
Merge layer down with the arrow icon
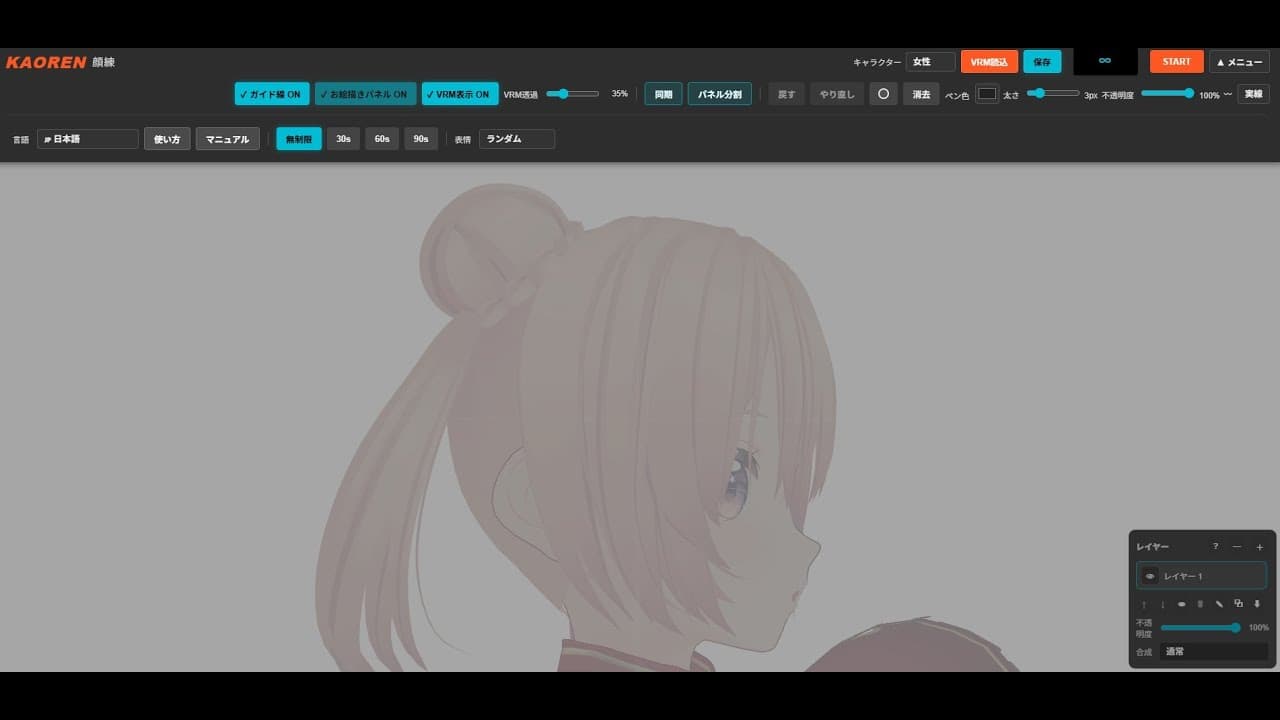coord(1258,604)
